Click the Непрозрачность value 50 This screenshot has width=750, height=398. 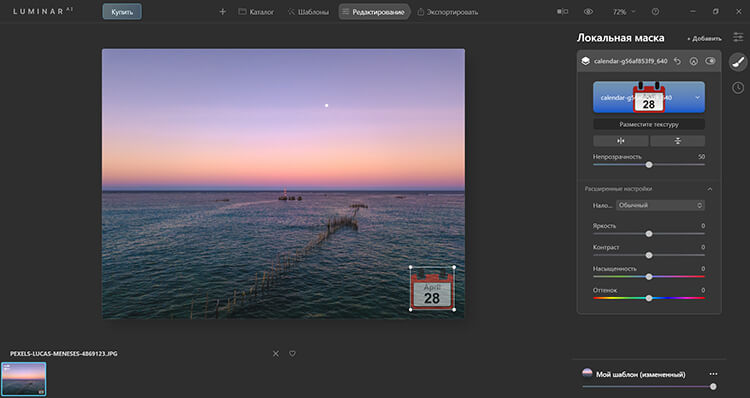pos(701,157)
